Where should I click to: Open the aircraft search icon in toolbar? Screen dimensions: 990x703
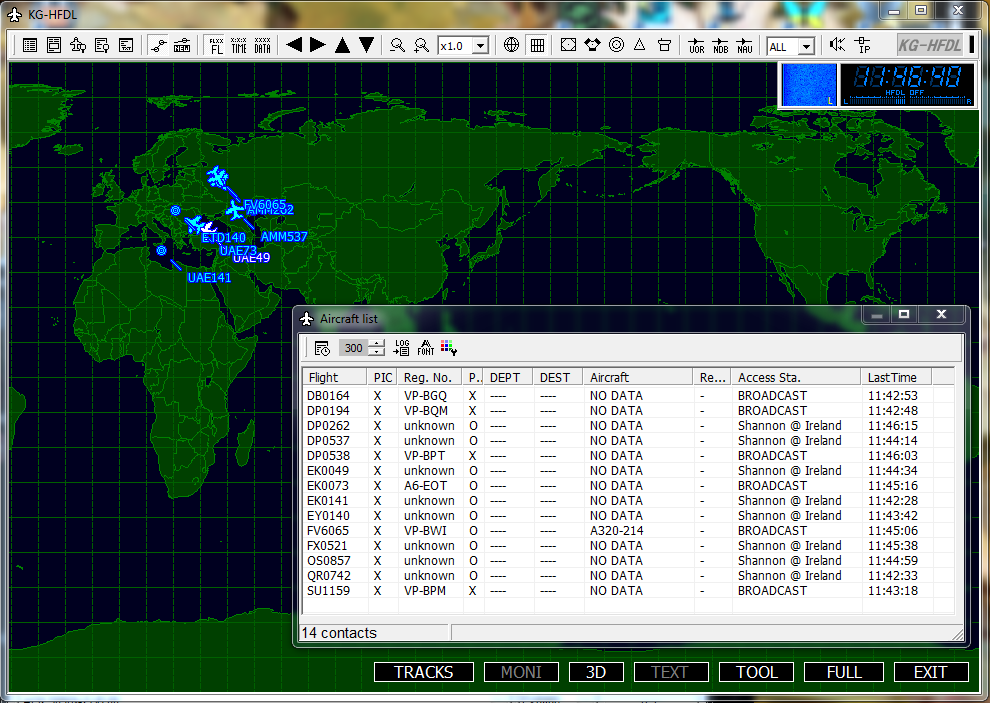point(78,45)
